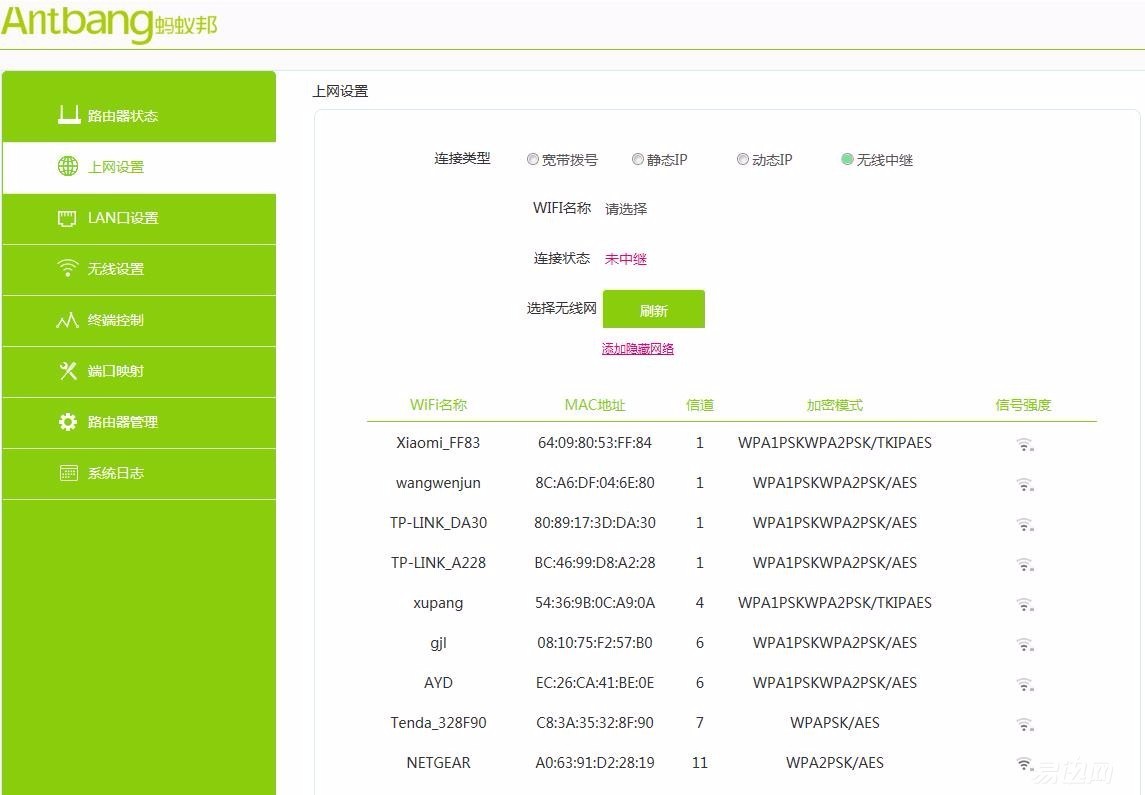Screen dimensions: 1145x795
Task: Click the AYD signal strength icon
Action: coord(1024,683)
